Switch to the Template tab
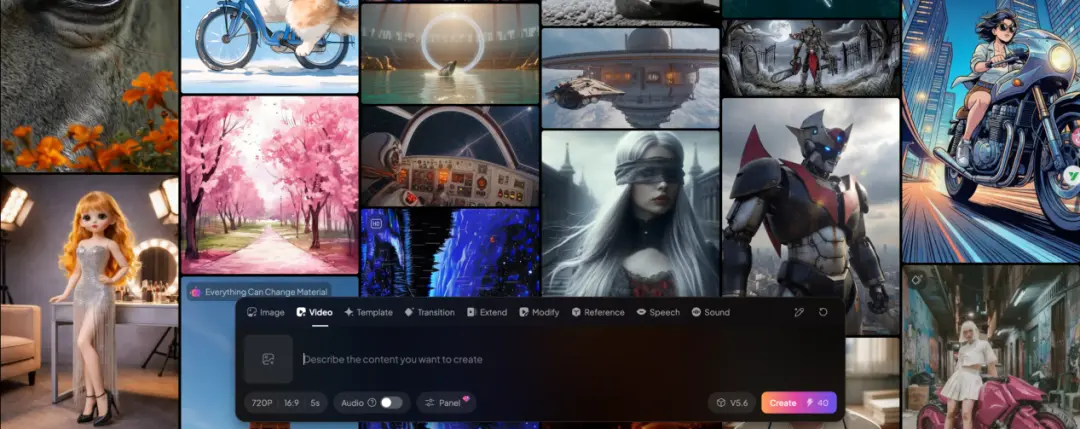This screenshot has width=1080, height=429. click(x=368, y=312)
